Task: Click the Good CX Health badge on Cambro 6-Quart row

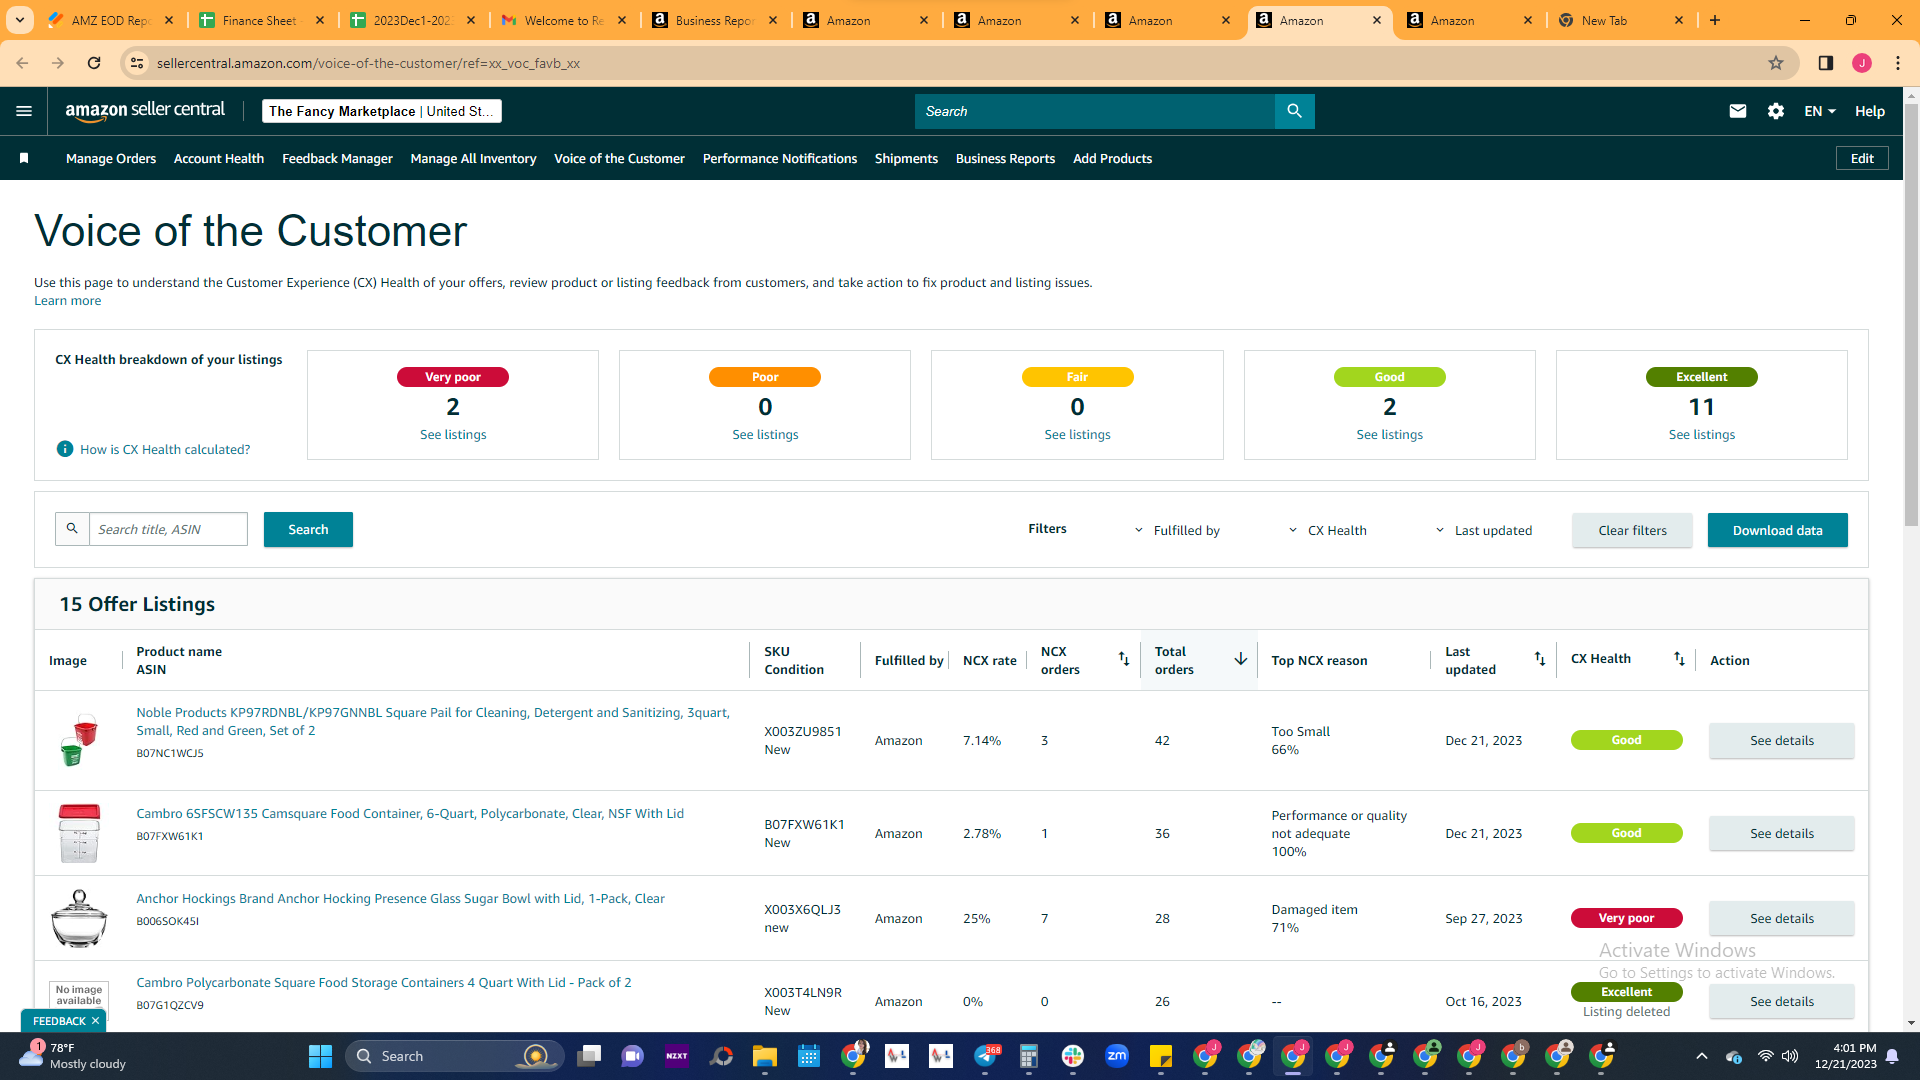Action: 1626,833
